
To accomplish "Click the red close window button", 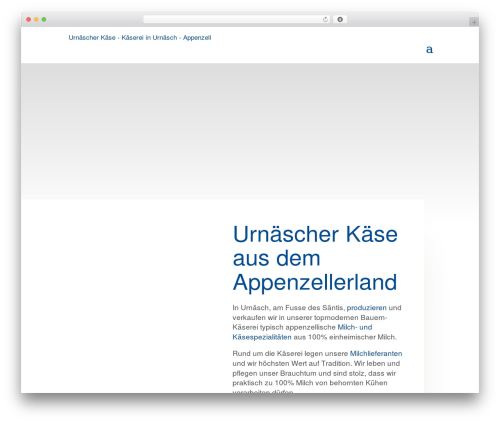I will coord(29,19).
